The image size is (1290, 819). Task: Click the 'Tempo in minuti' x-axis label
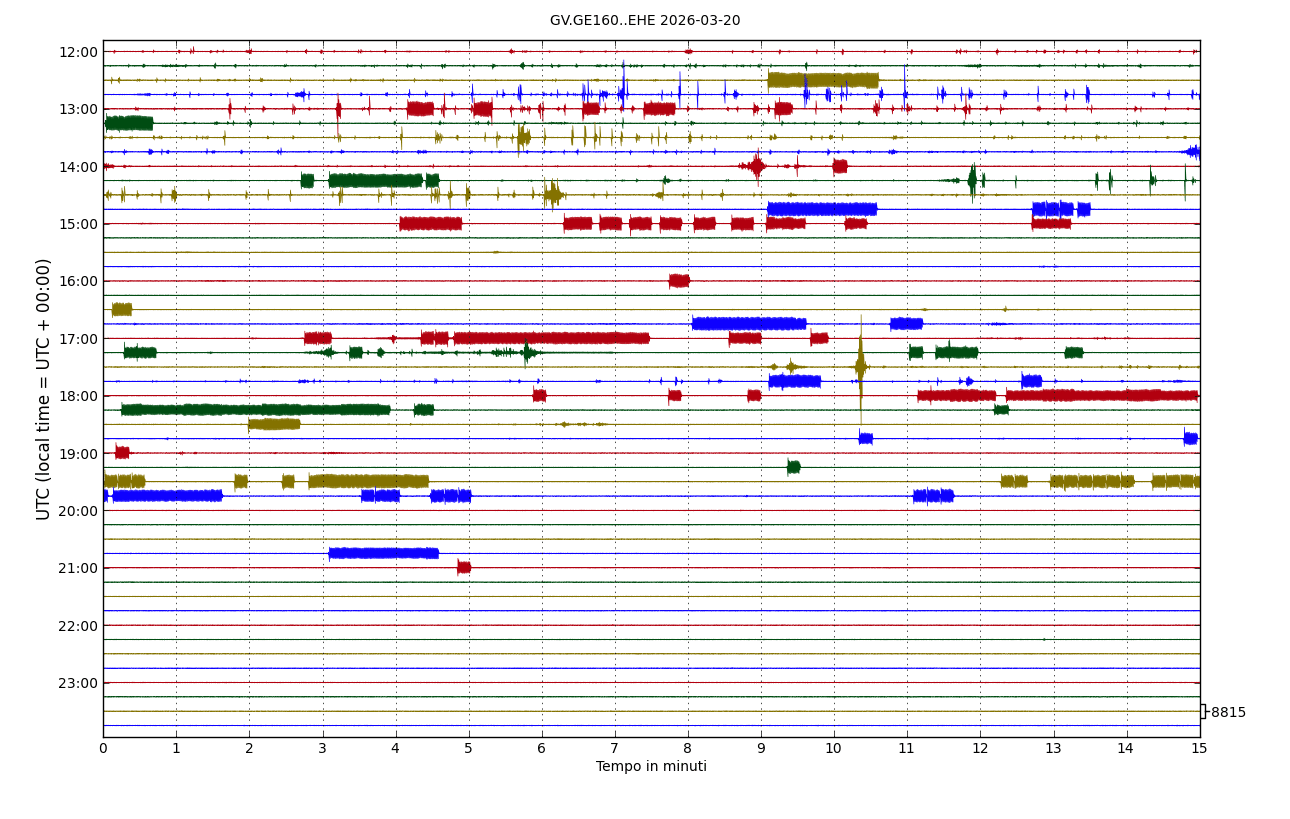click(651, 767)
